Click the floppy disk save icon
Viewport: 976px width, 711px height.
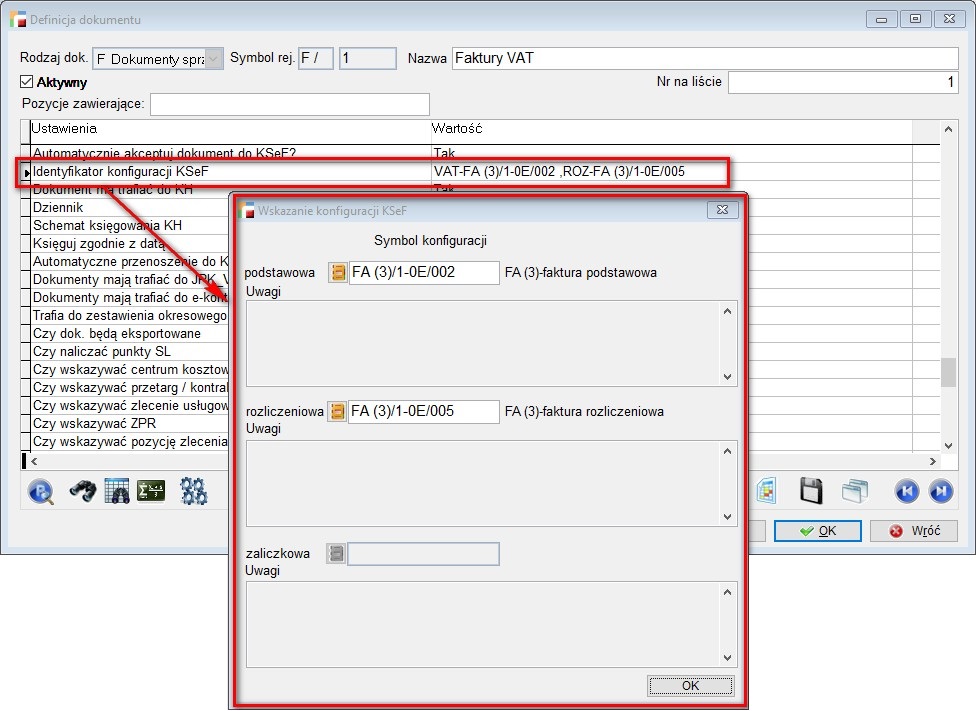click(x=811, y=491)
